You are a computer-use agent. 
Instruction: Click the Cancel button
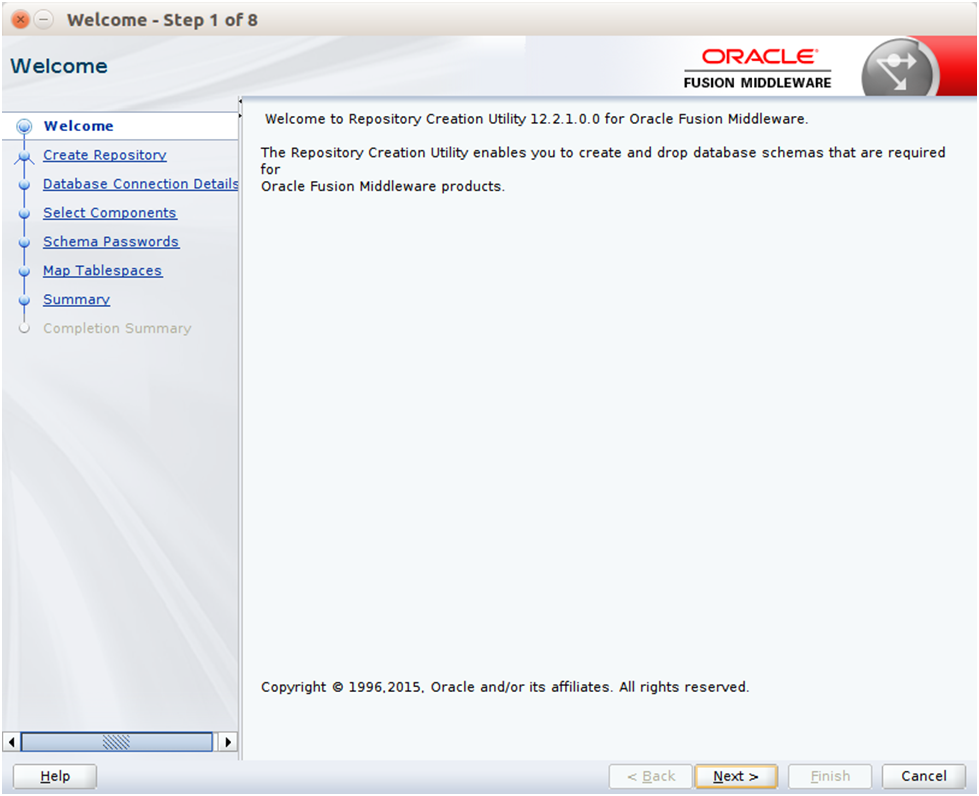click(x=923, y=776)
